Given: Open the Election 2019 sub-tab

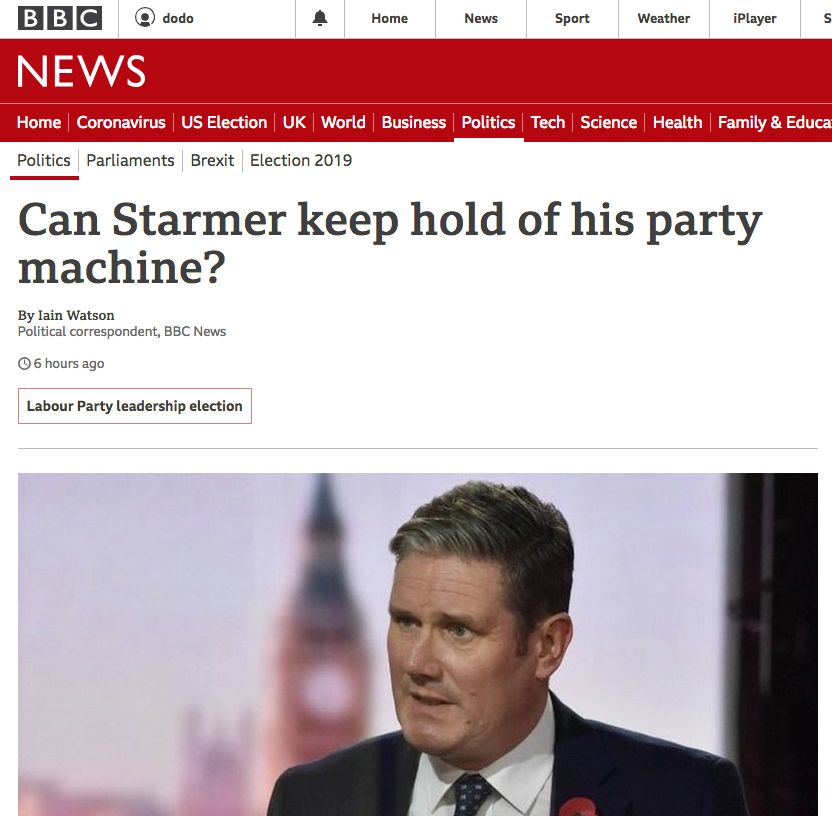Looking at the screenshot, I should coord(301,160).
